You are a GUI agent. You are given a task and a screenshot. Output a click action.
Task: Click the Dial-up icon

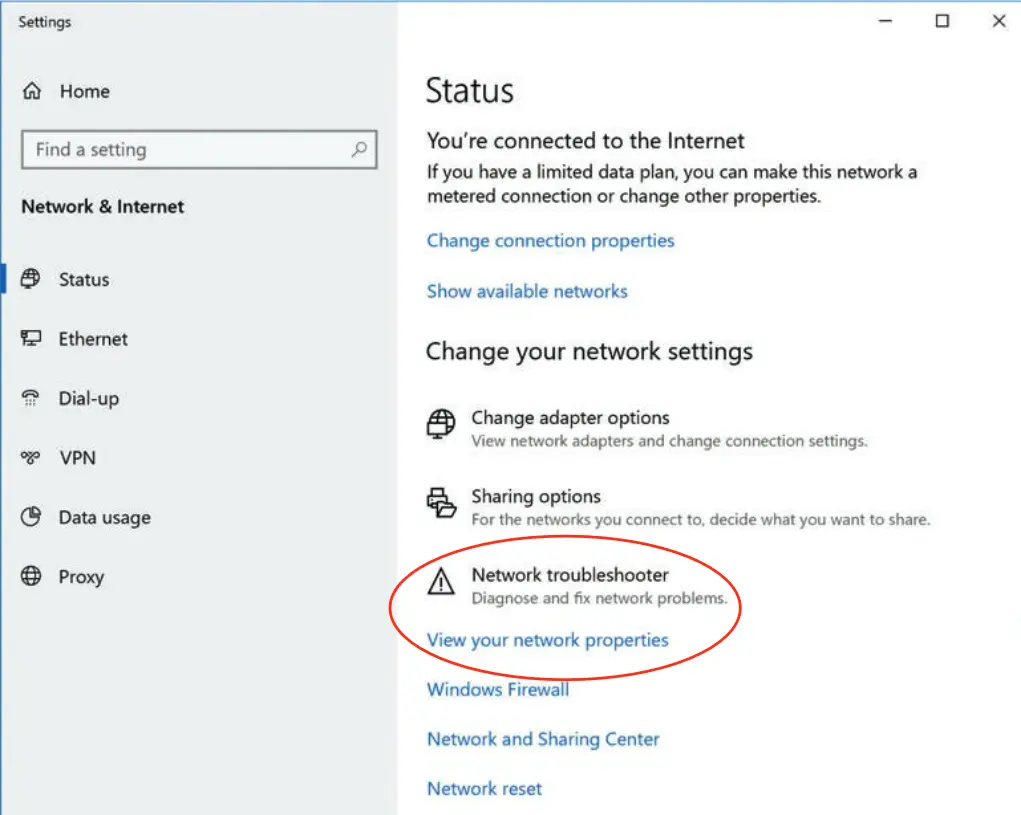(31, 398)
